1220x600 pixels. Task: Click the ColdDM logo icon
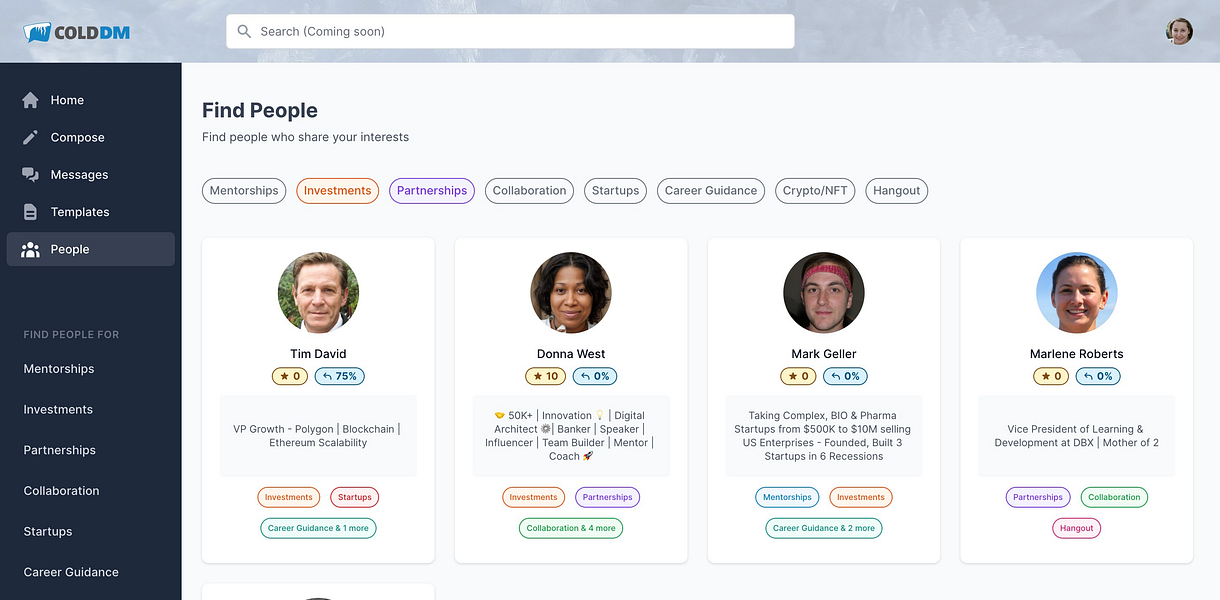37,32
